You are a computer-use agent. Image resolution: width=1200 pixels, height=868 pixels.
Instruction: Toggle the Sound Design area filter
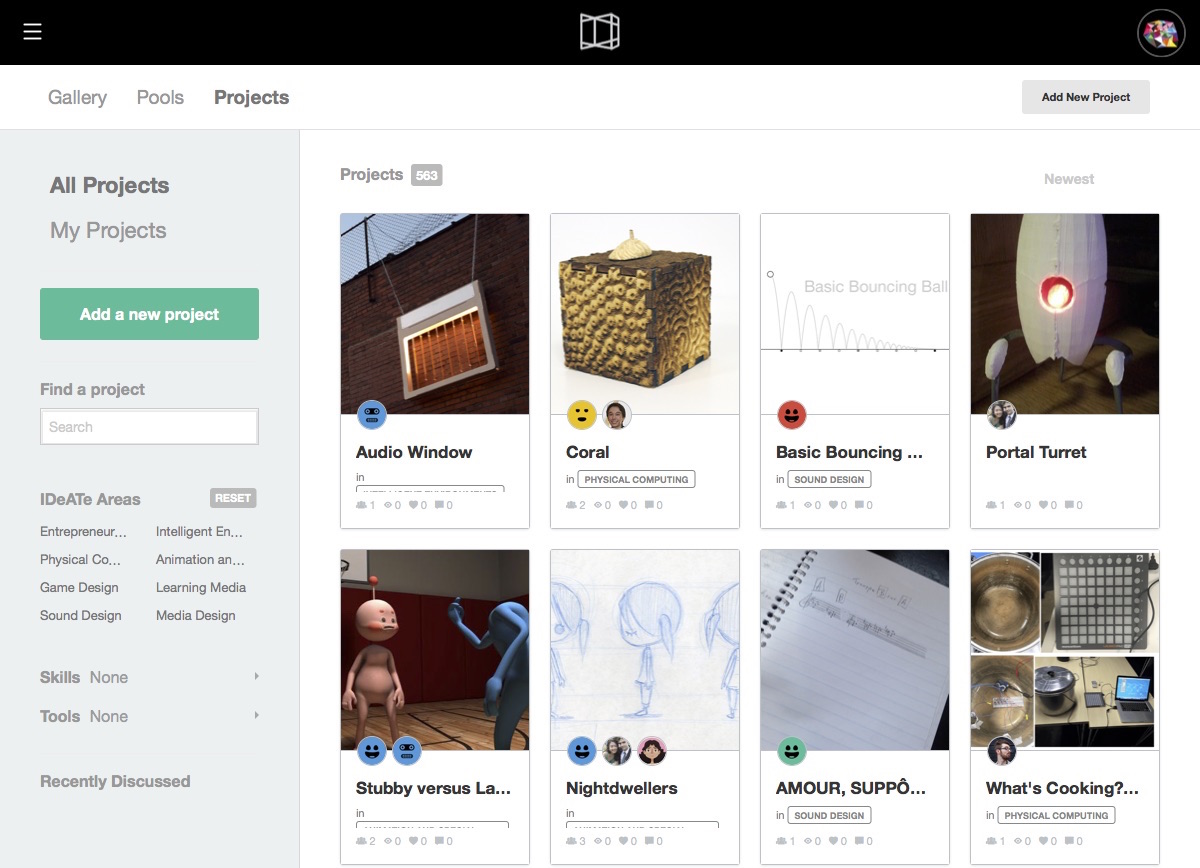[x=81, y=616]
